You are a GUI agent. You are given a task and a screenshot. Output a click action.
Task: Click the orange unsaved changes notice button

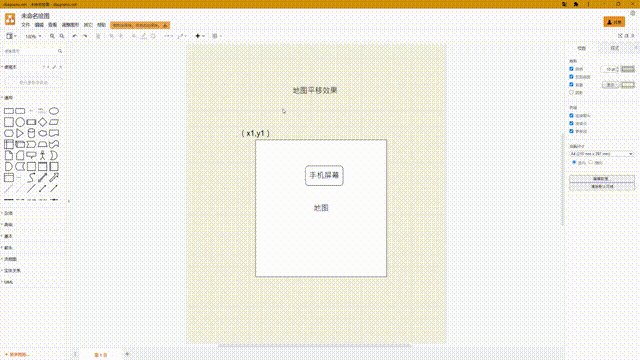coord(140,25)
